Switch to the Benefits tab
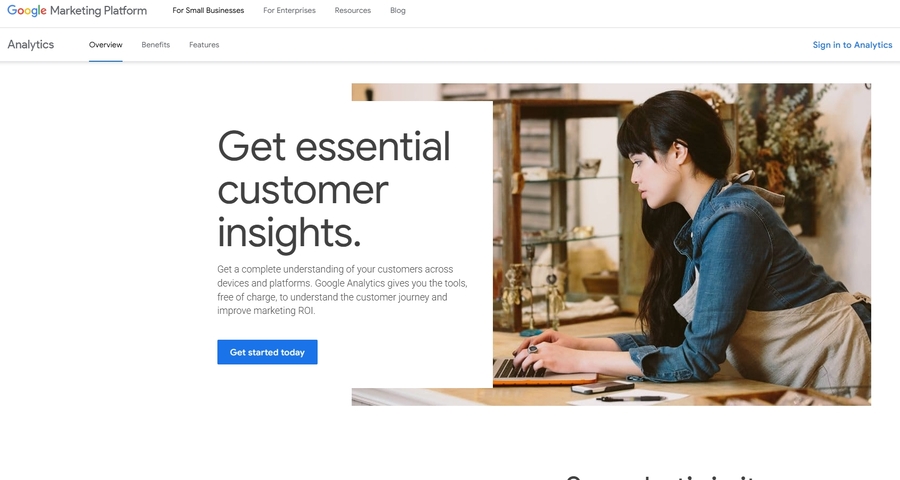The image size is (900, 480). tap(156, 45)
